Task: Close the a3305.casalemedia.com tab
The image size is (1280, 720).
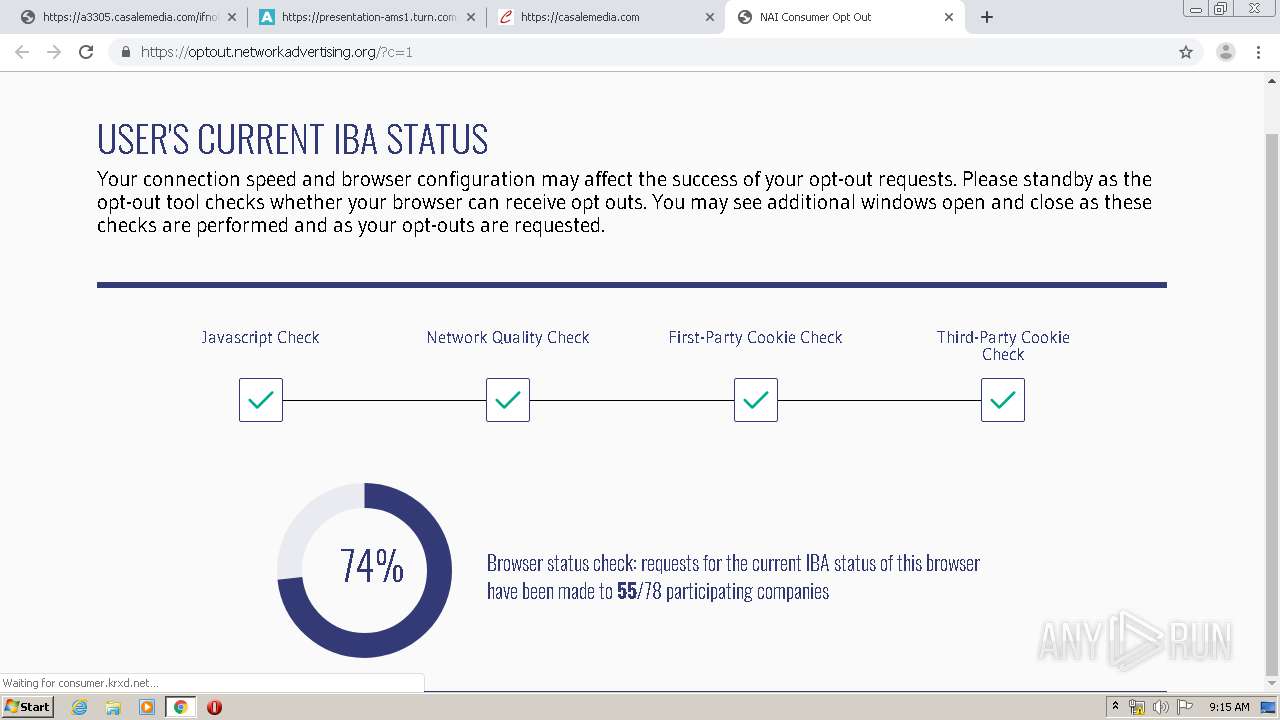Action: pyautogui.click(x=231, y=17)
